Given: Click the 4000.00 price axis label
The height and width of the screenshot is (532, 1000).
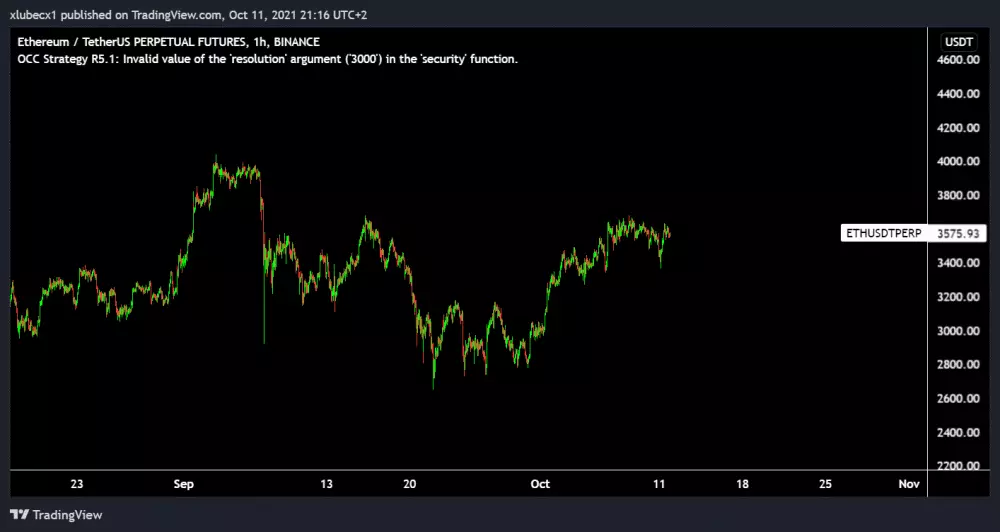Looking at the screenshot, I should (x=959, y=161).
